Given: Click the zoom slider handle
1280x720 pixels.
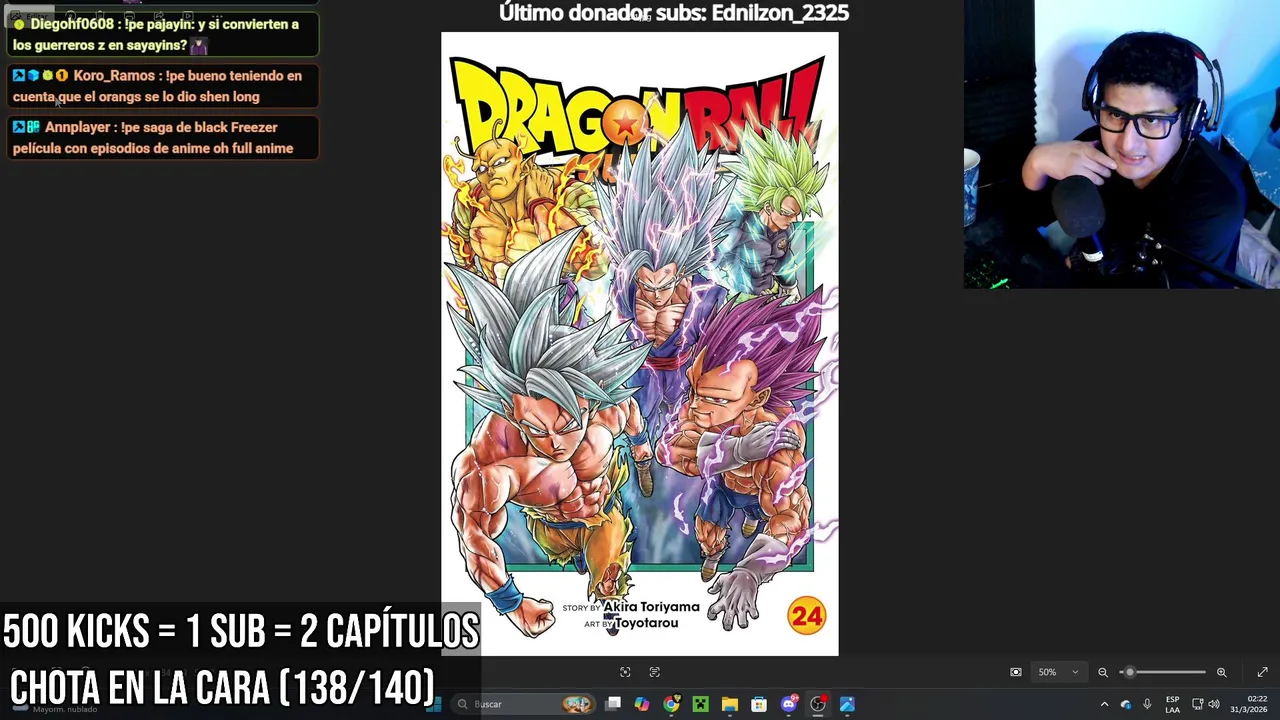Looking at the screenshot, I should pos(1130,672).
